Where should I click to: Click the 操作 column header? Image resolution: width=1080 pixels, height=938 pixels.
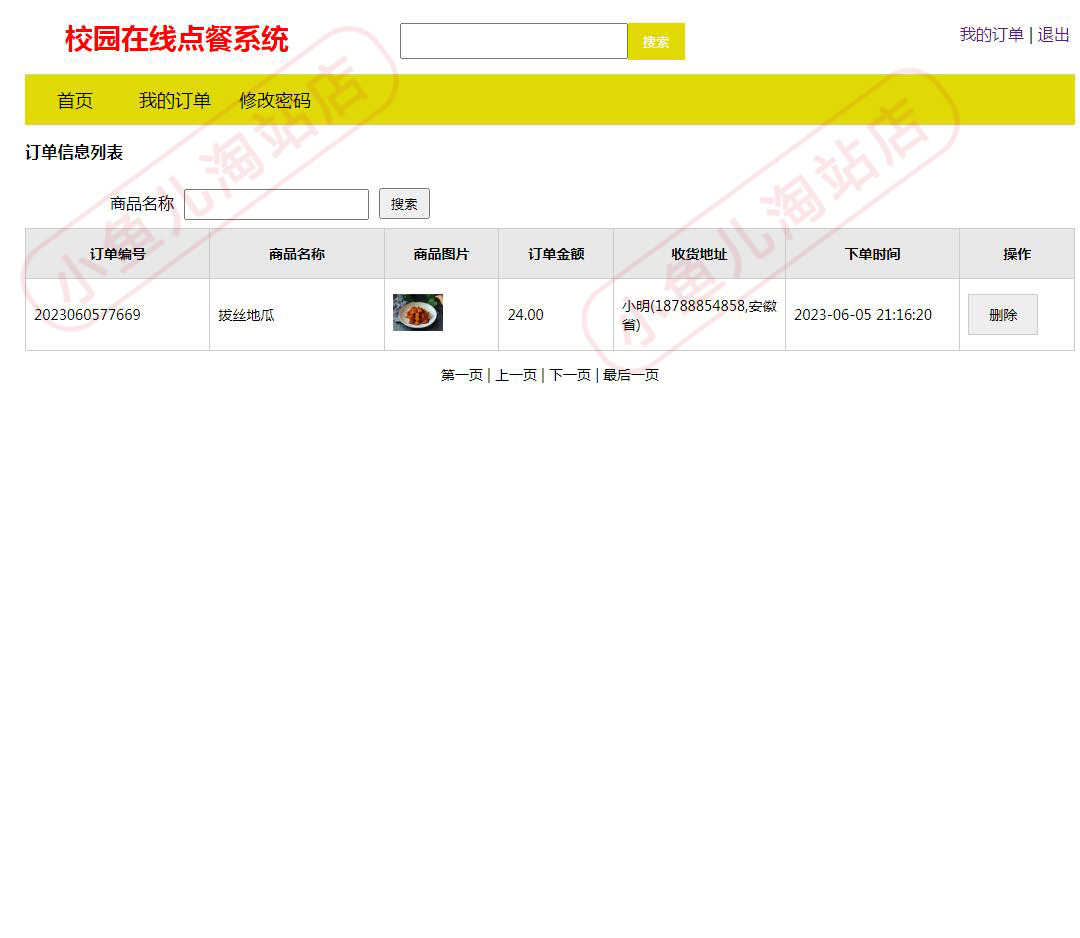(1017, 254)
